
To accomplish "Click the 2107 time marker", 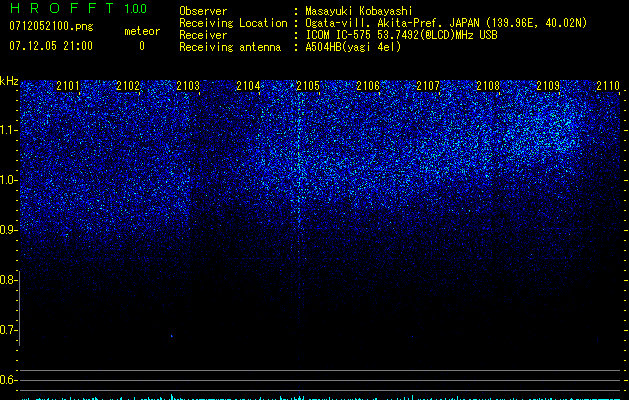I will coord(428,85).
